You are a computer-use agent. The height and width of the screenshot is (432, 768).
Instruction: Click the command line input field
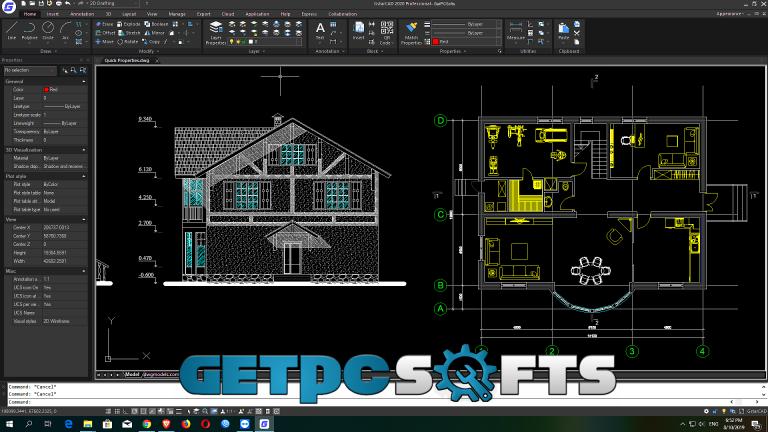tap(382, 402)
